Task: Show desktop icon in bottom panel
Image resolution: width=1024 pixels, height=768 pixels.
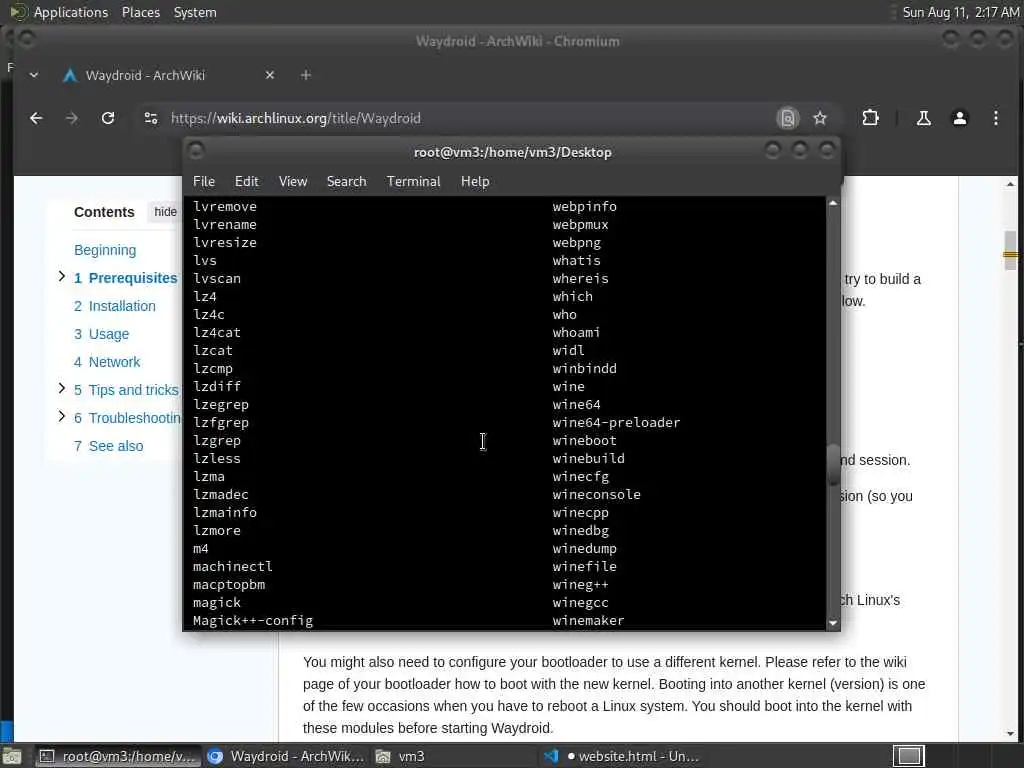Action: 12,756
